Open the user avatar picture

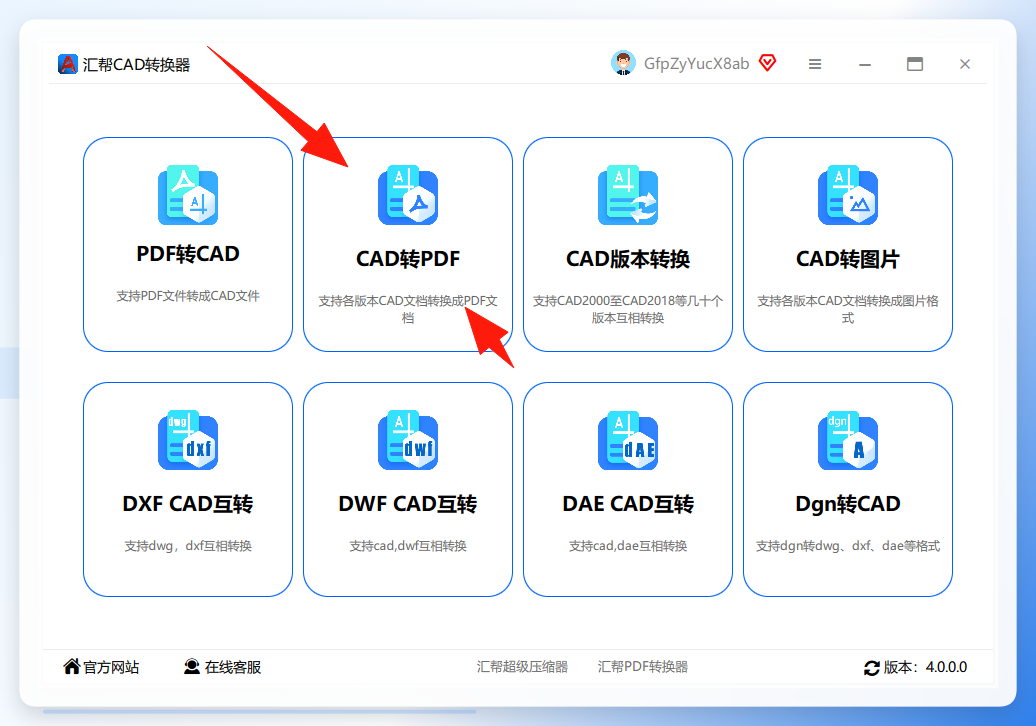[623, 63]
